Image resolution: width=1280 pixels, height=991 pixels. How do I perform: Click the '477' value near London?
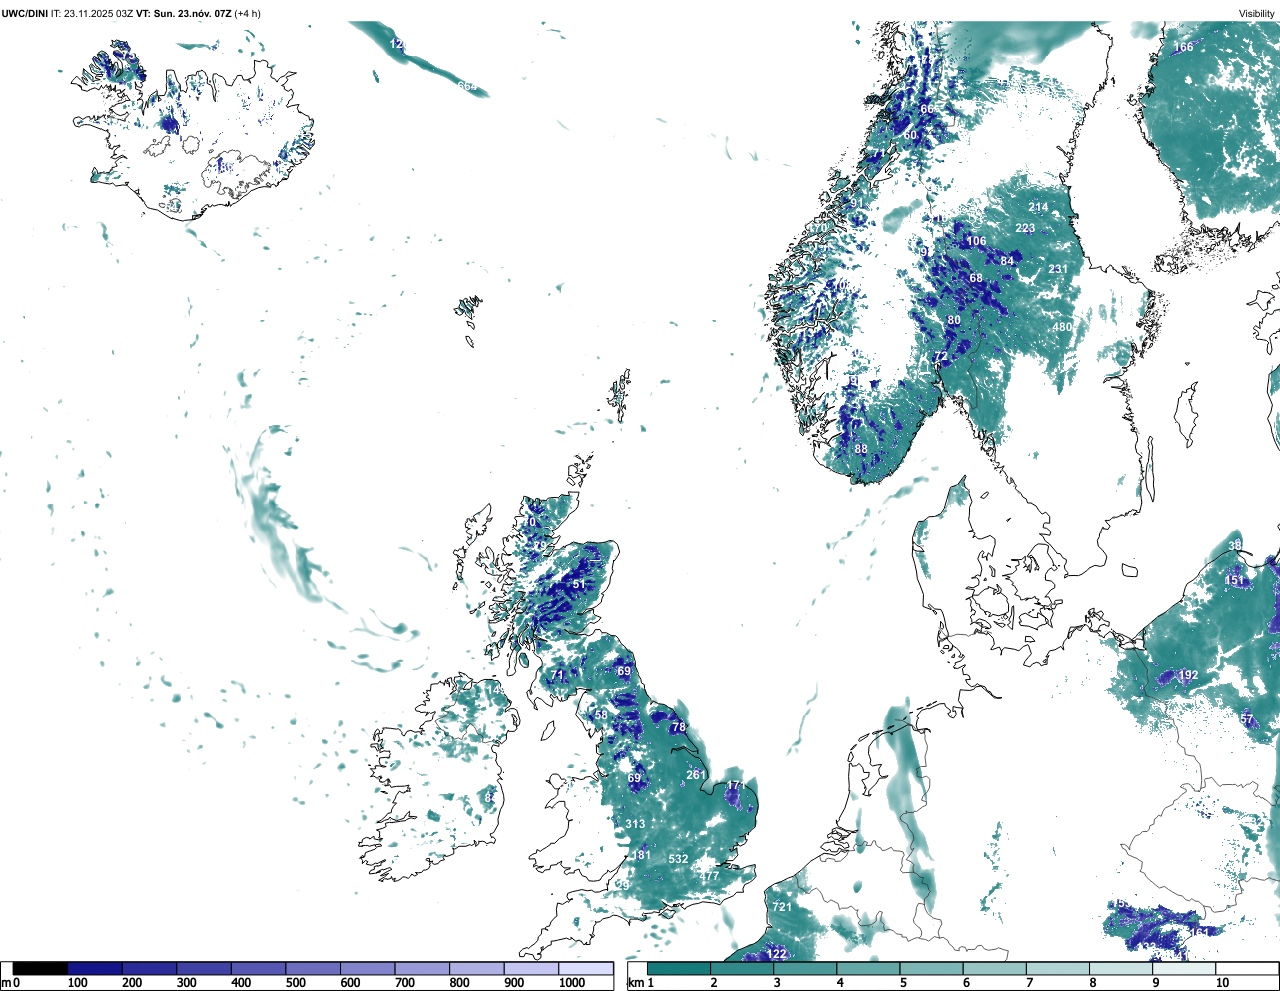(x=709, y=876)
